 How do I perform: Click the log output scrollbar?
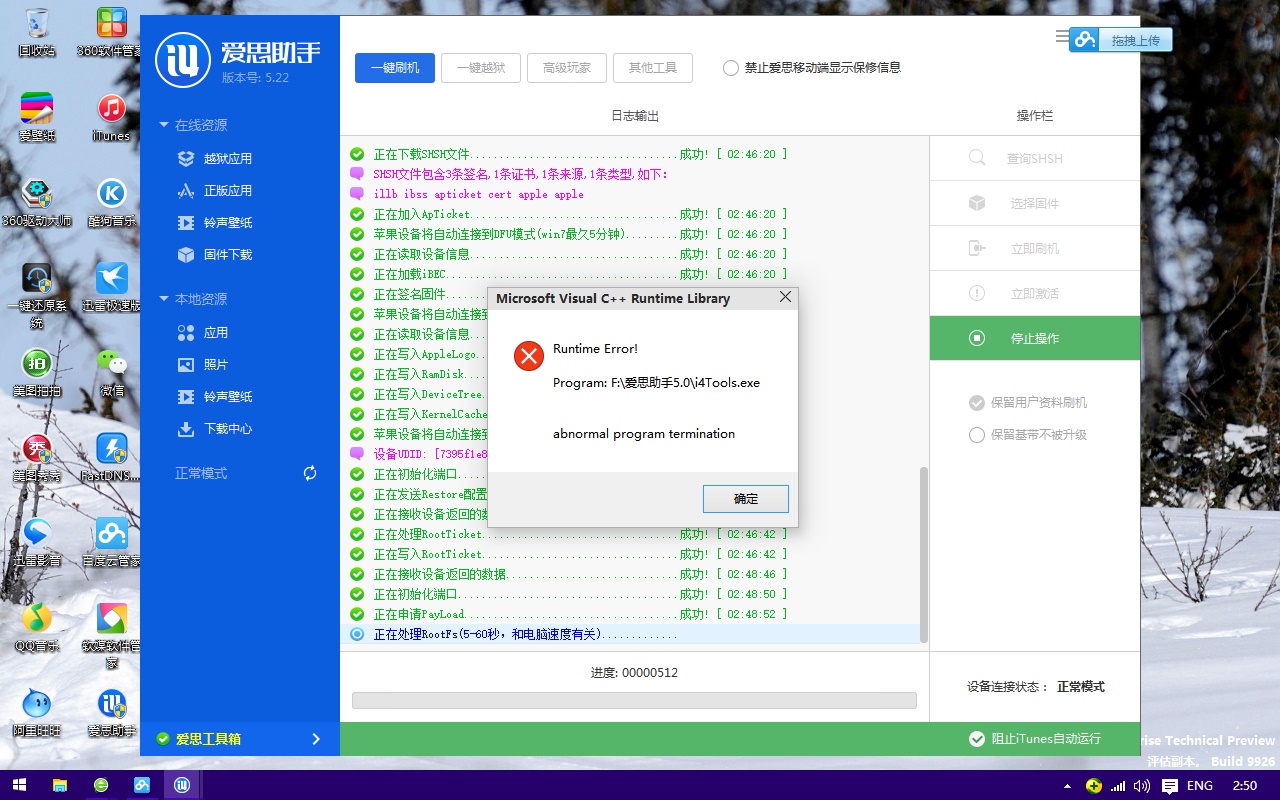pyautogui.click(x=923, y=554)
